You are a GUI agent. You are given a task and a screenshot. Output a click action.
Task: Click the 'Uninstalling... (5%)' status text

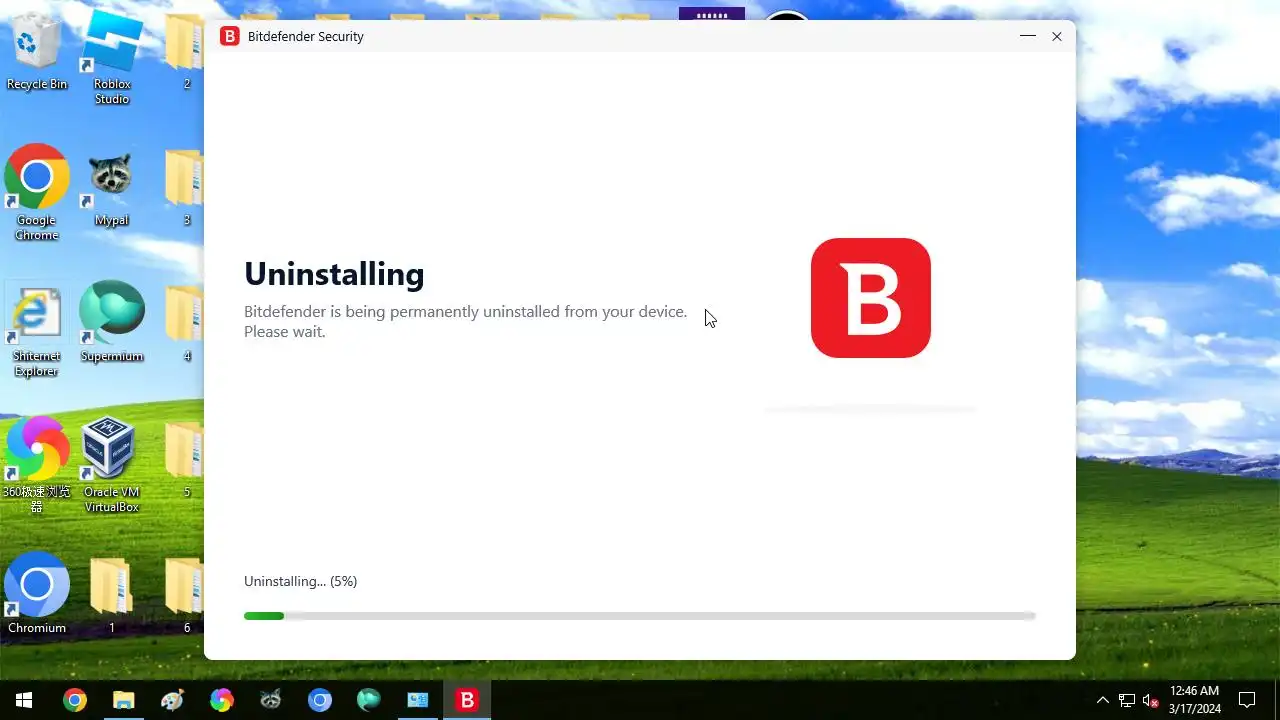point(300,581)
